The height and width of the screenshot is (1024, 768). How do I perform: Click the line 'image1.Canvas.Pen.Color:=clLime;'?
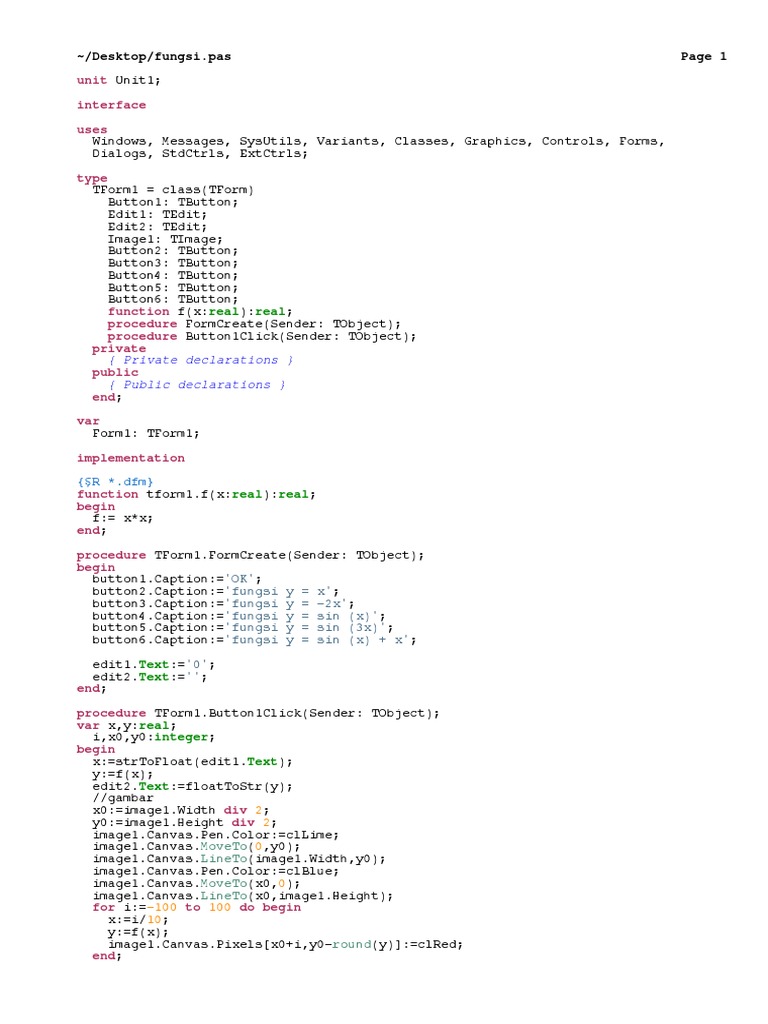point(216,835)
